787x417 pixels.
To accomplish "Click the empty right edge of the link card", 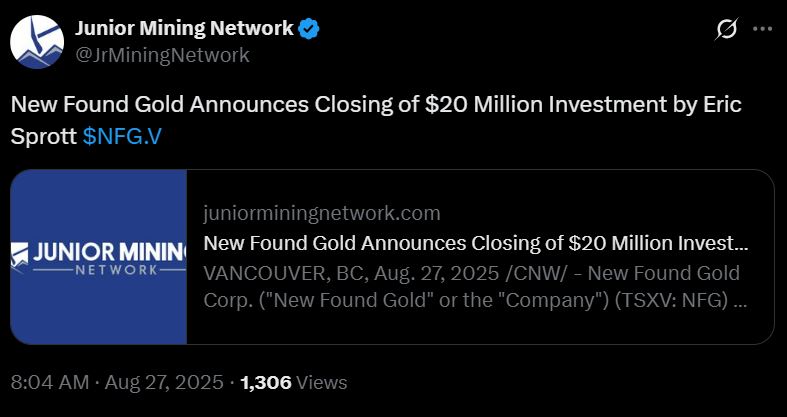I will click(x=762, y=320).
